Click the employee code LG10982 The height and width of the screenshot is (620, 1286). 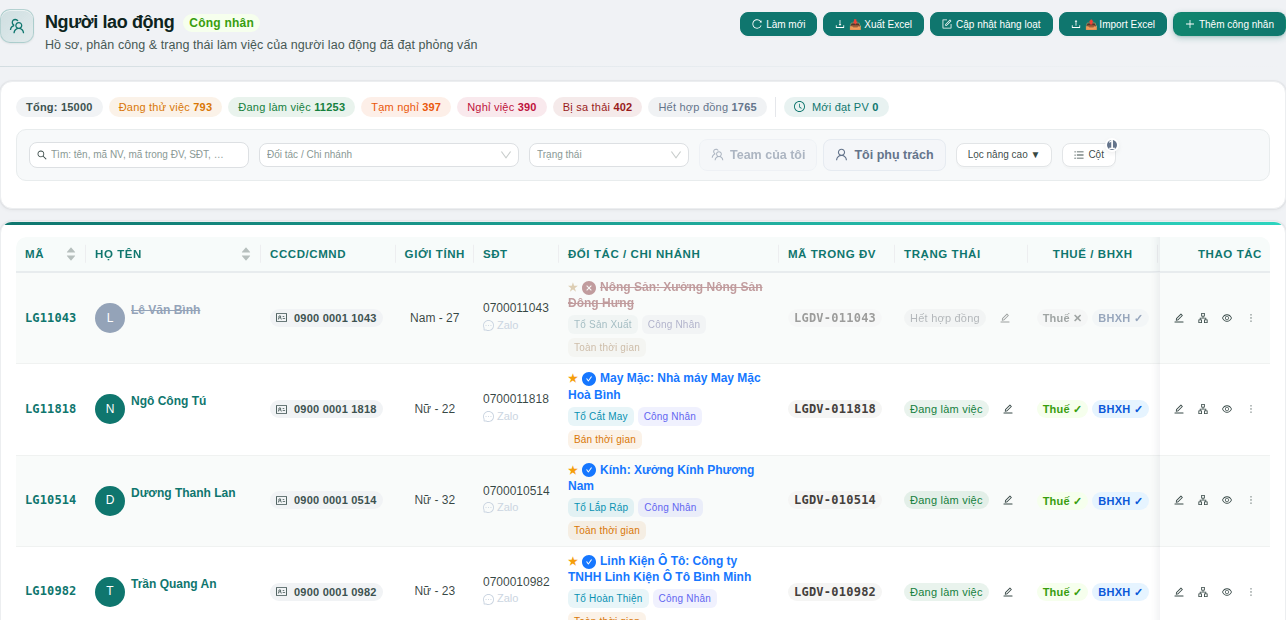(51, 591)
